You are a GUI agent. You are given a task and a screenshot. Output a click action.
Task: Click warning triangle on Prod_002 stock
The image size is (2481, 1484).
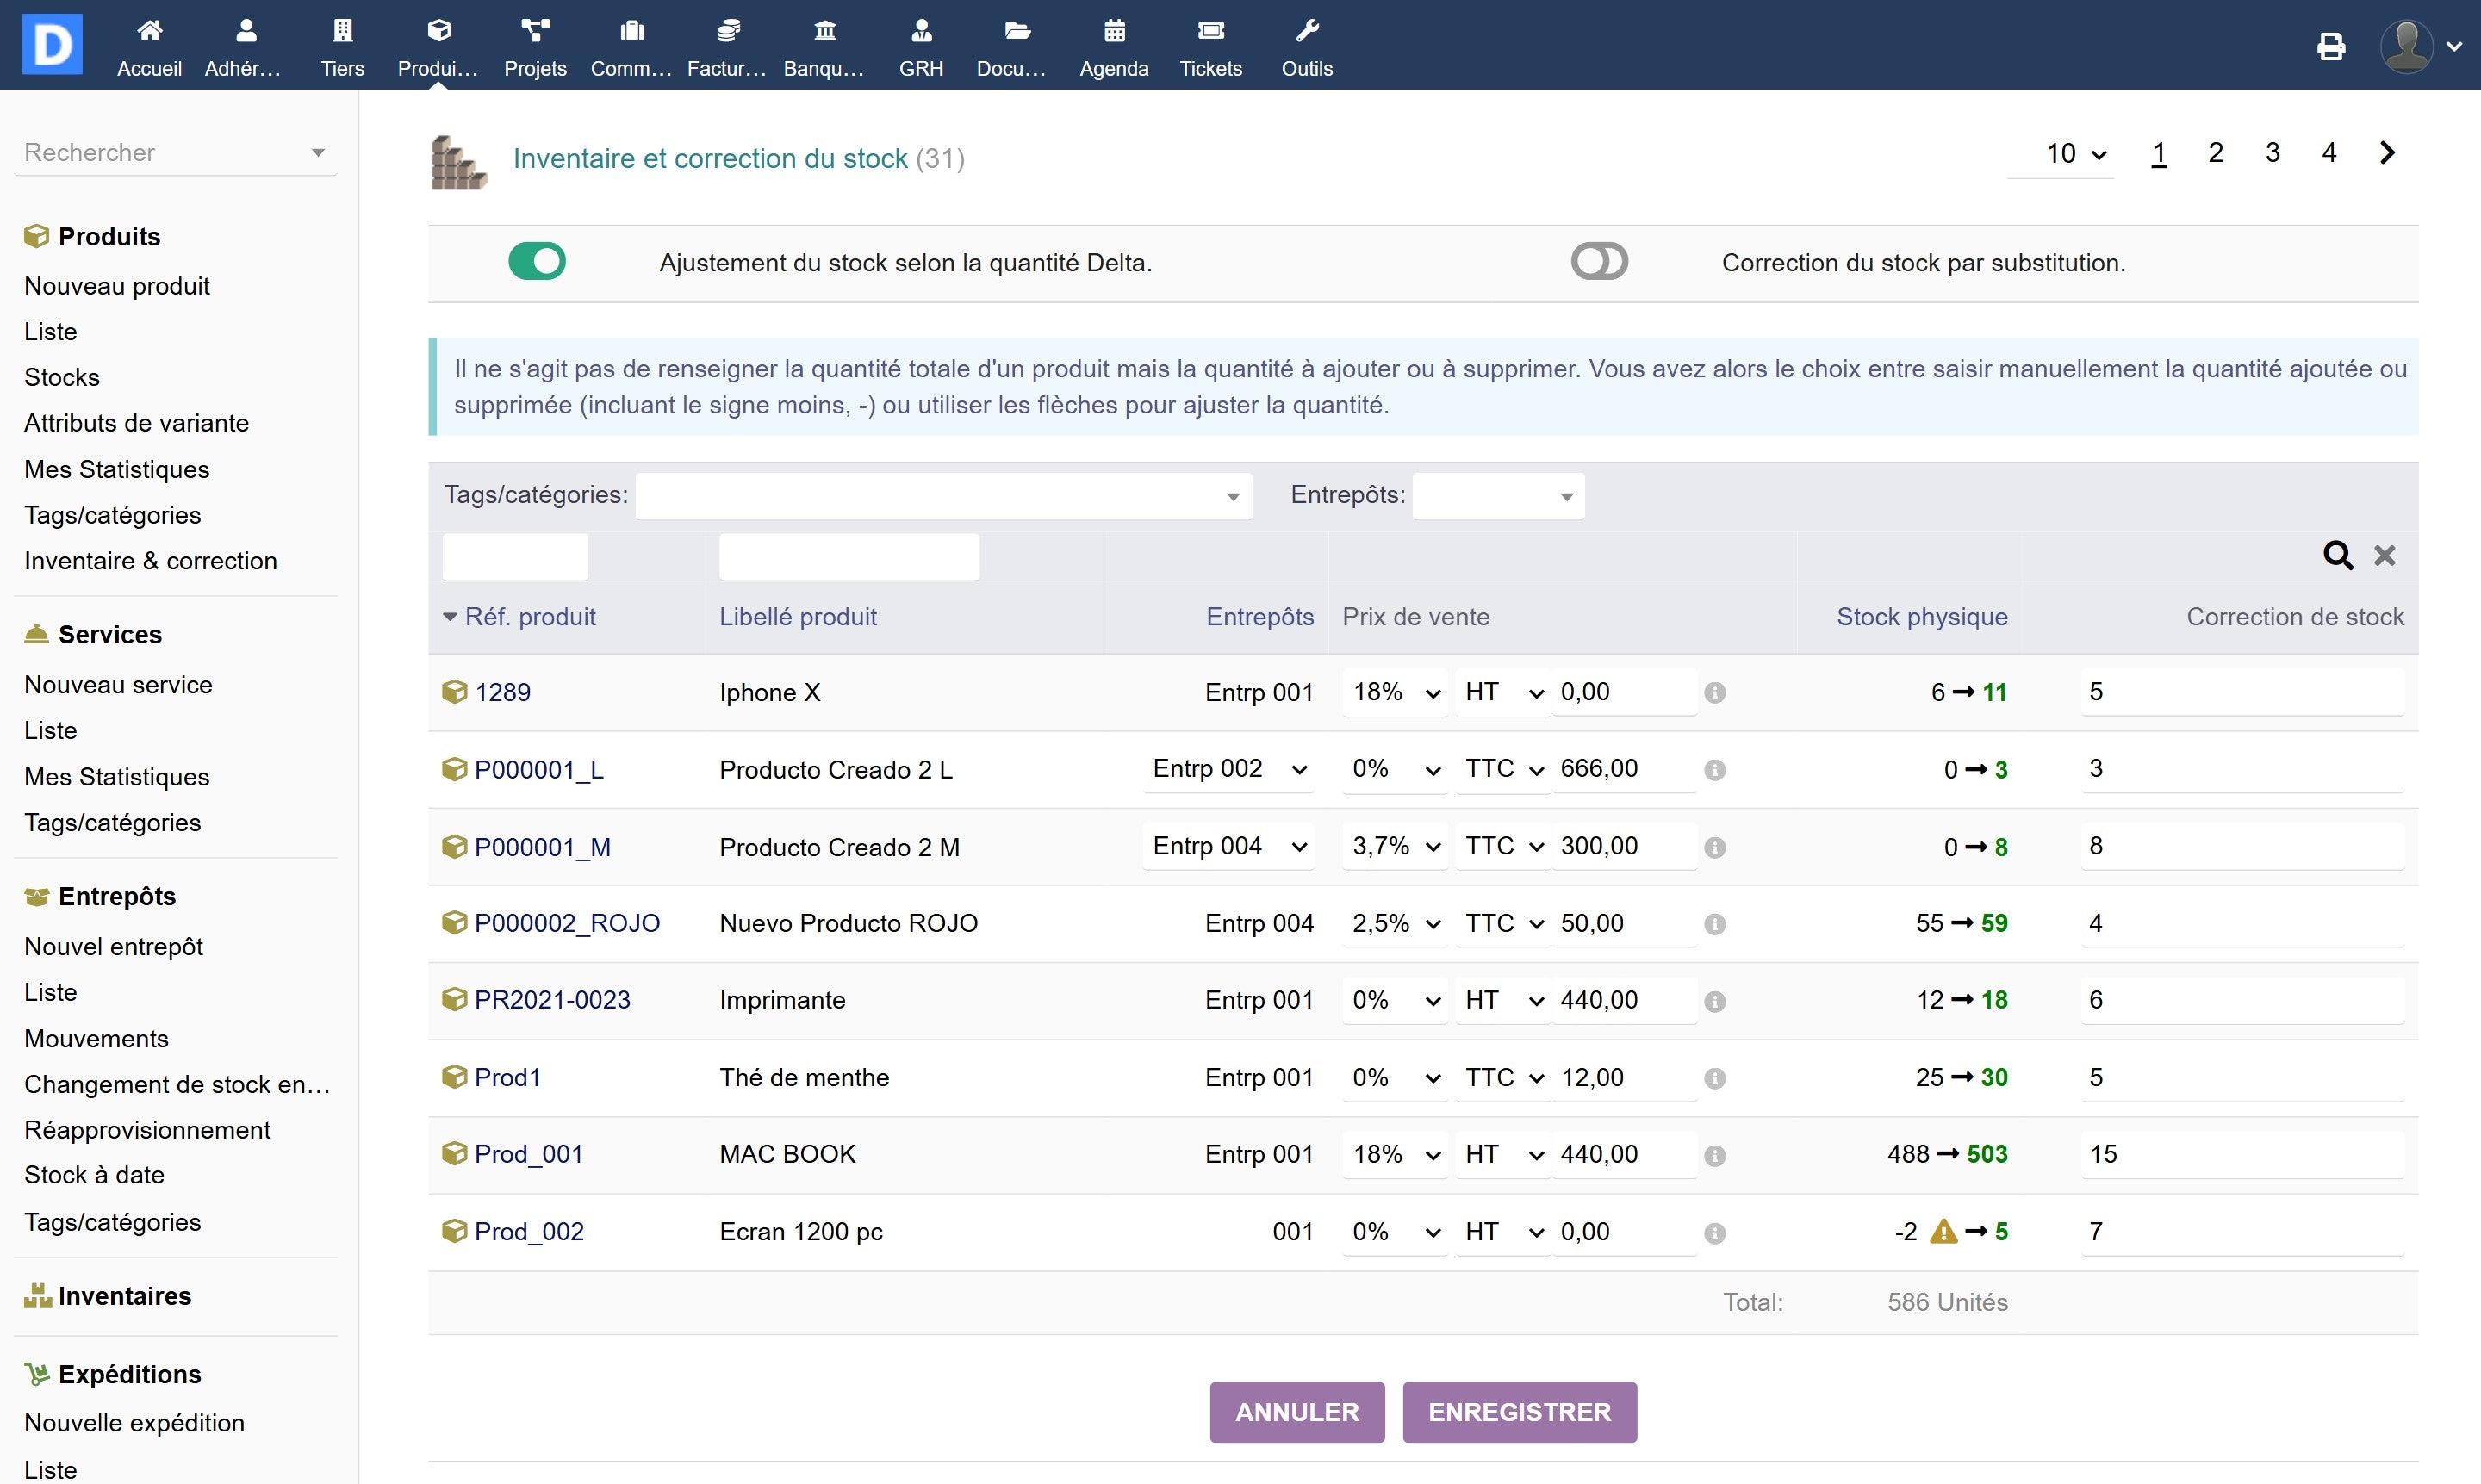(1943, 1231)
